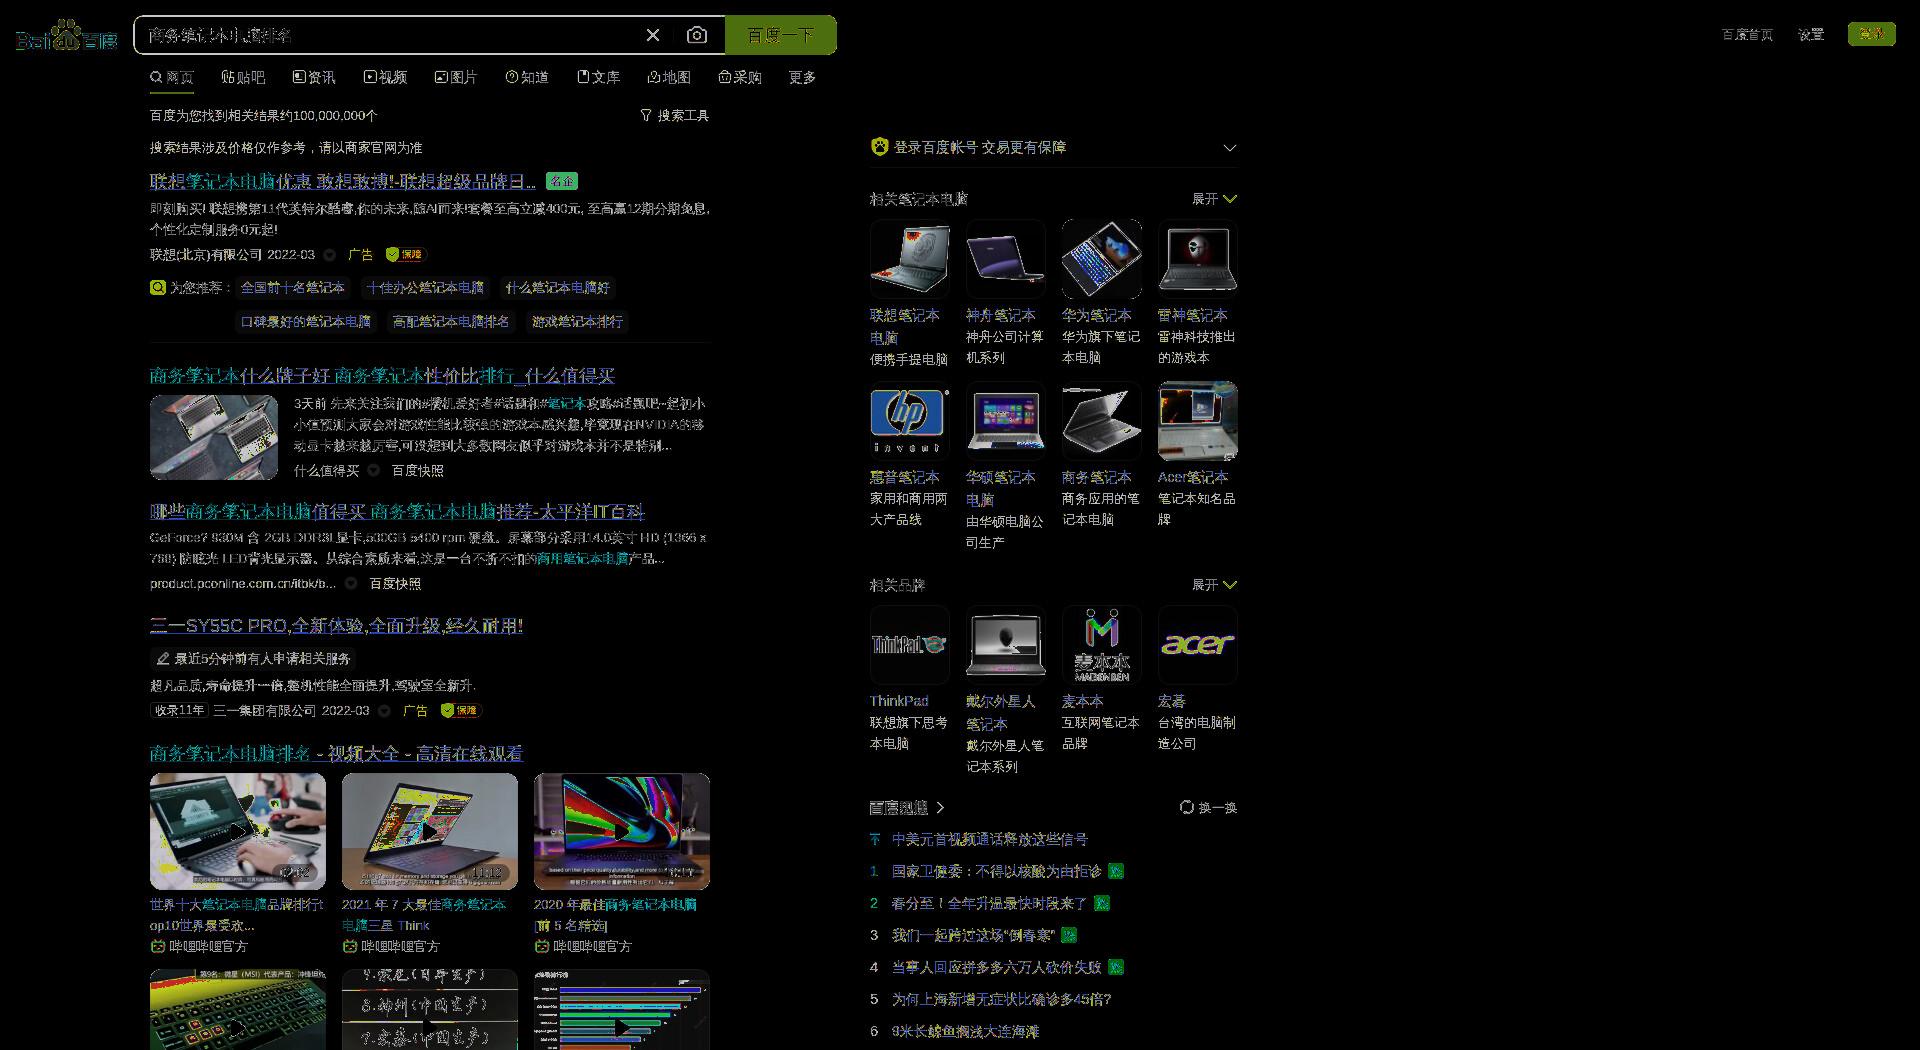This screenshot has width=1920, height=1050.
Task: Expand 登录百度帐号 notice chevron
Action: click(1230, 147)
